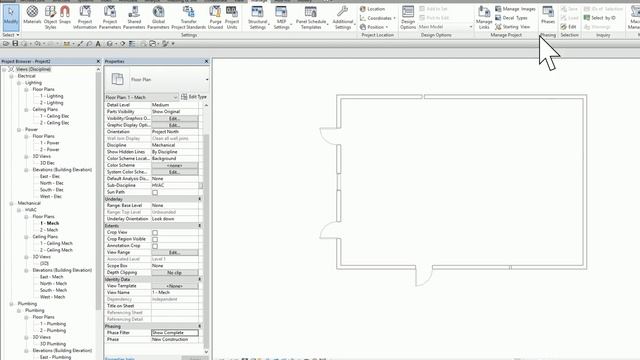Open Additional Settings
Viewport: 640px width, 360px height.
[x=342, y=18]
